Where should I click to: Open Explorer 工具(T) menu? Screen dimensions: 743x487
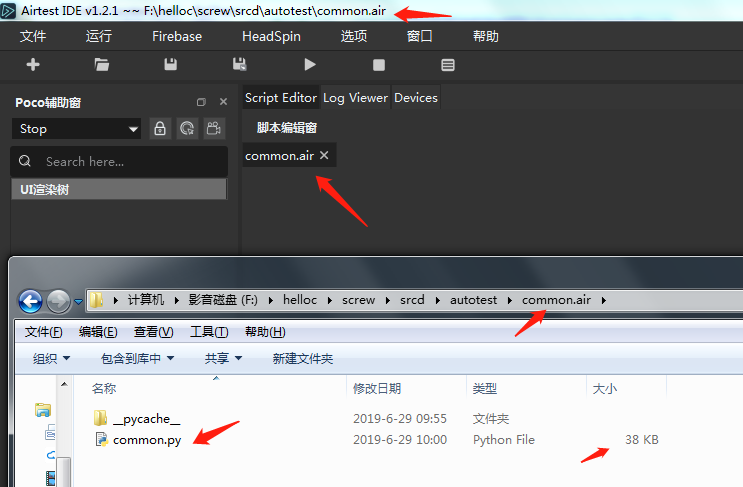(209, 332)
